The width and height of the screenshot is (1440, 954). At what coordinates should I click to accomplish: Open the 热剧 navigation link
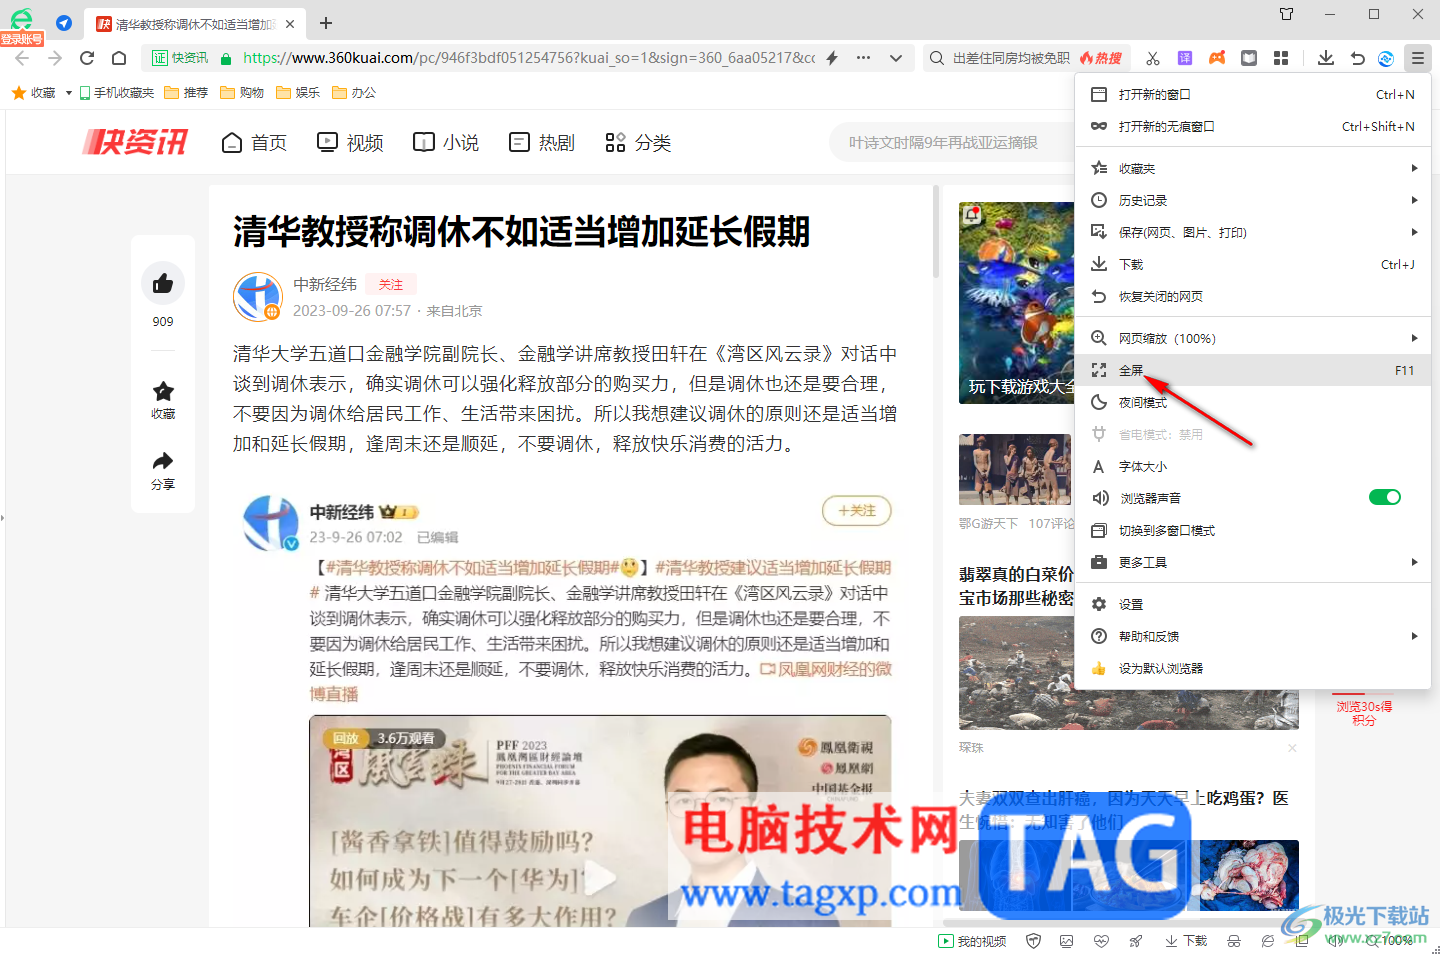tap(542, 143)
